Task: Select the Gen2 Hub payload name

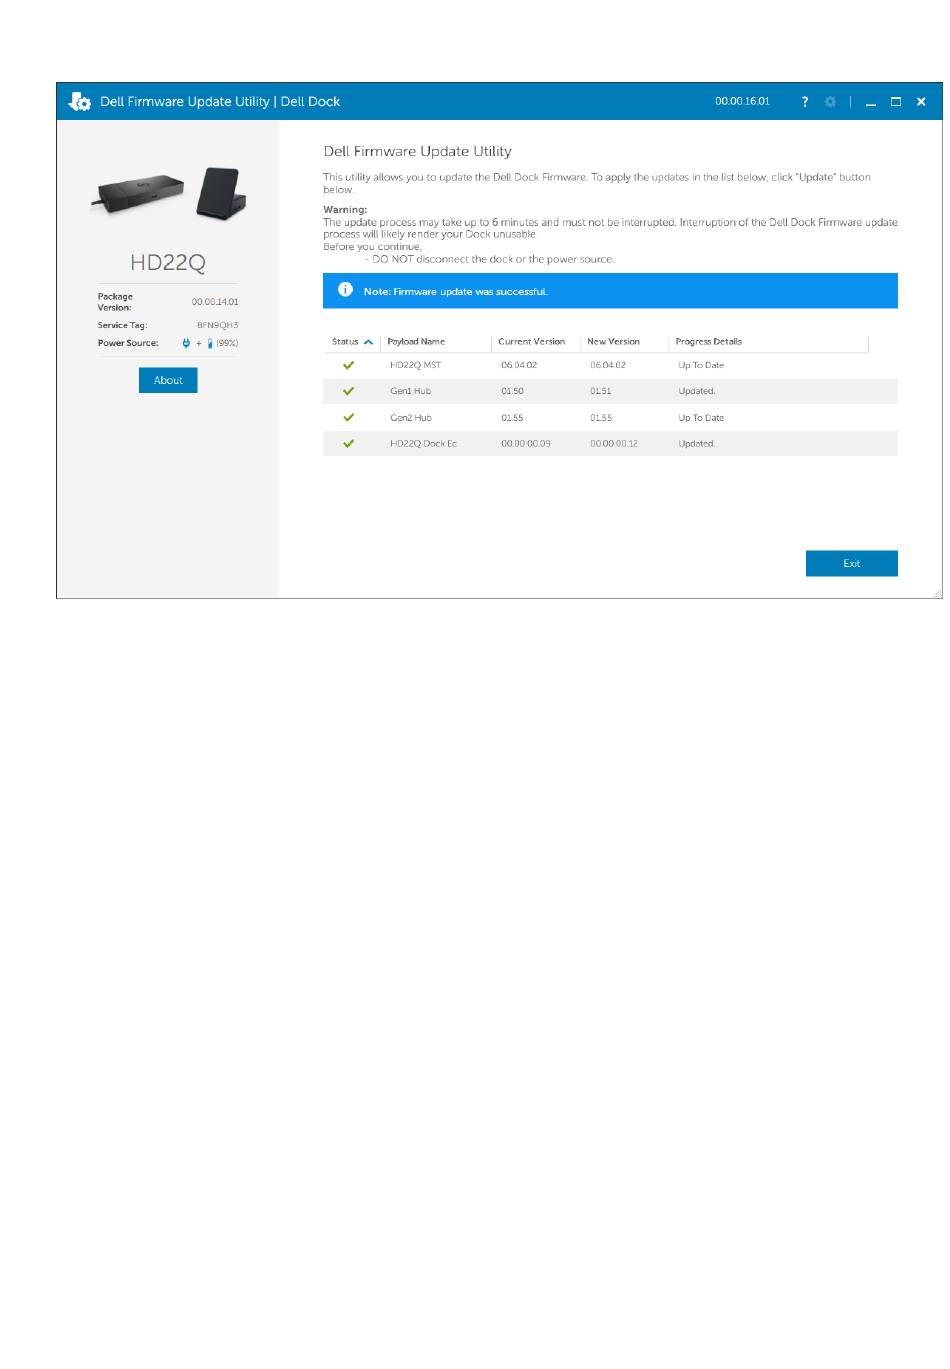Action: 411,418
